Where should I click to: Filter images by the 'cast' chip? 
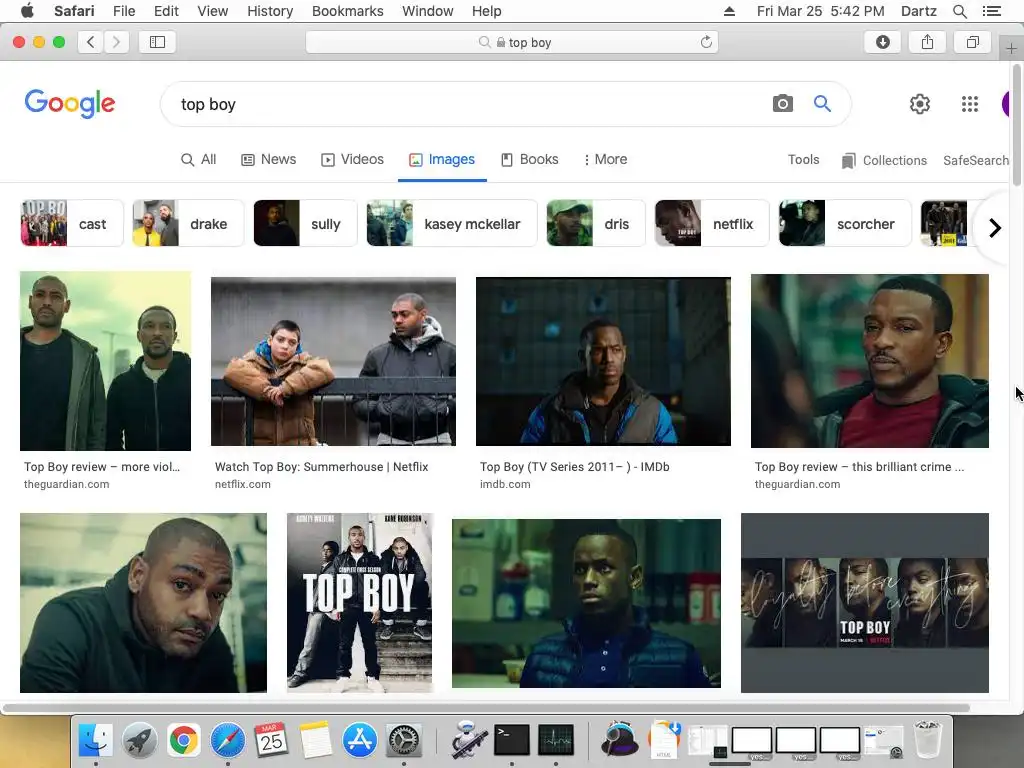72,223
